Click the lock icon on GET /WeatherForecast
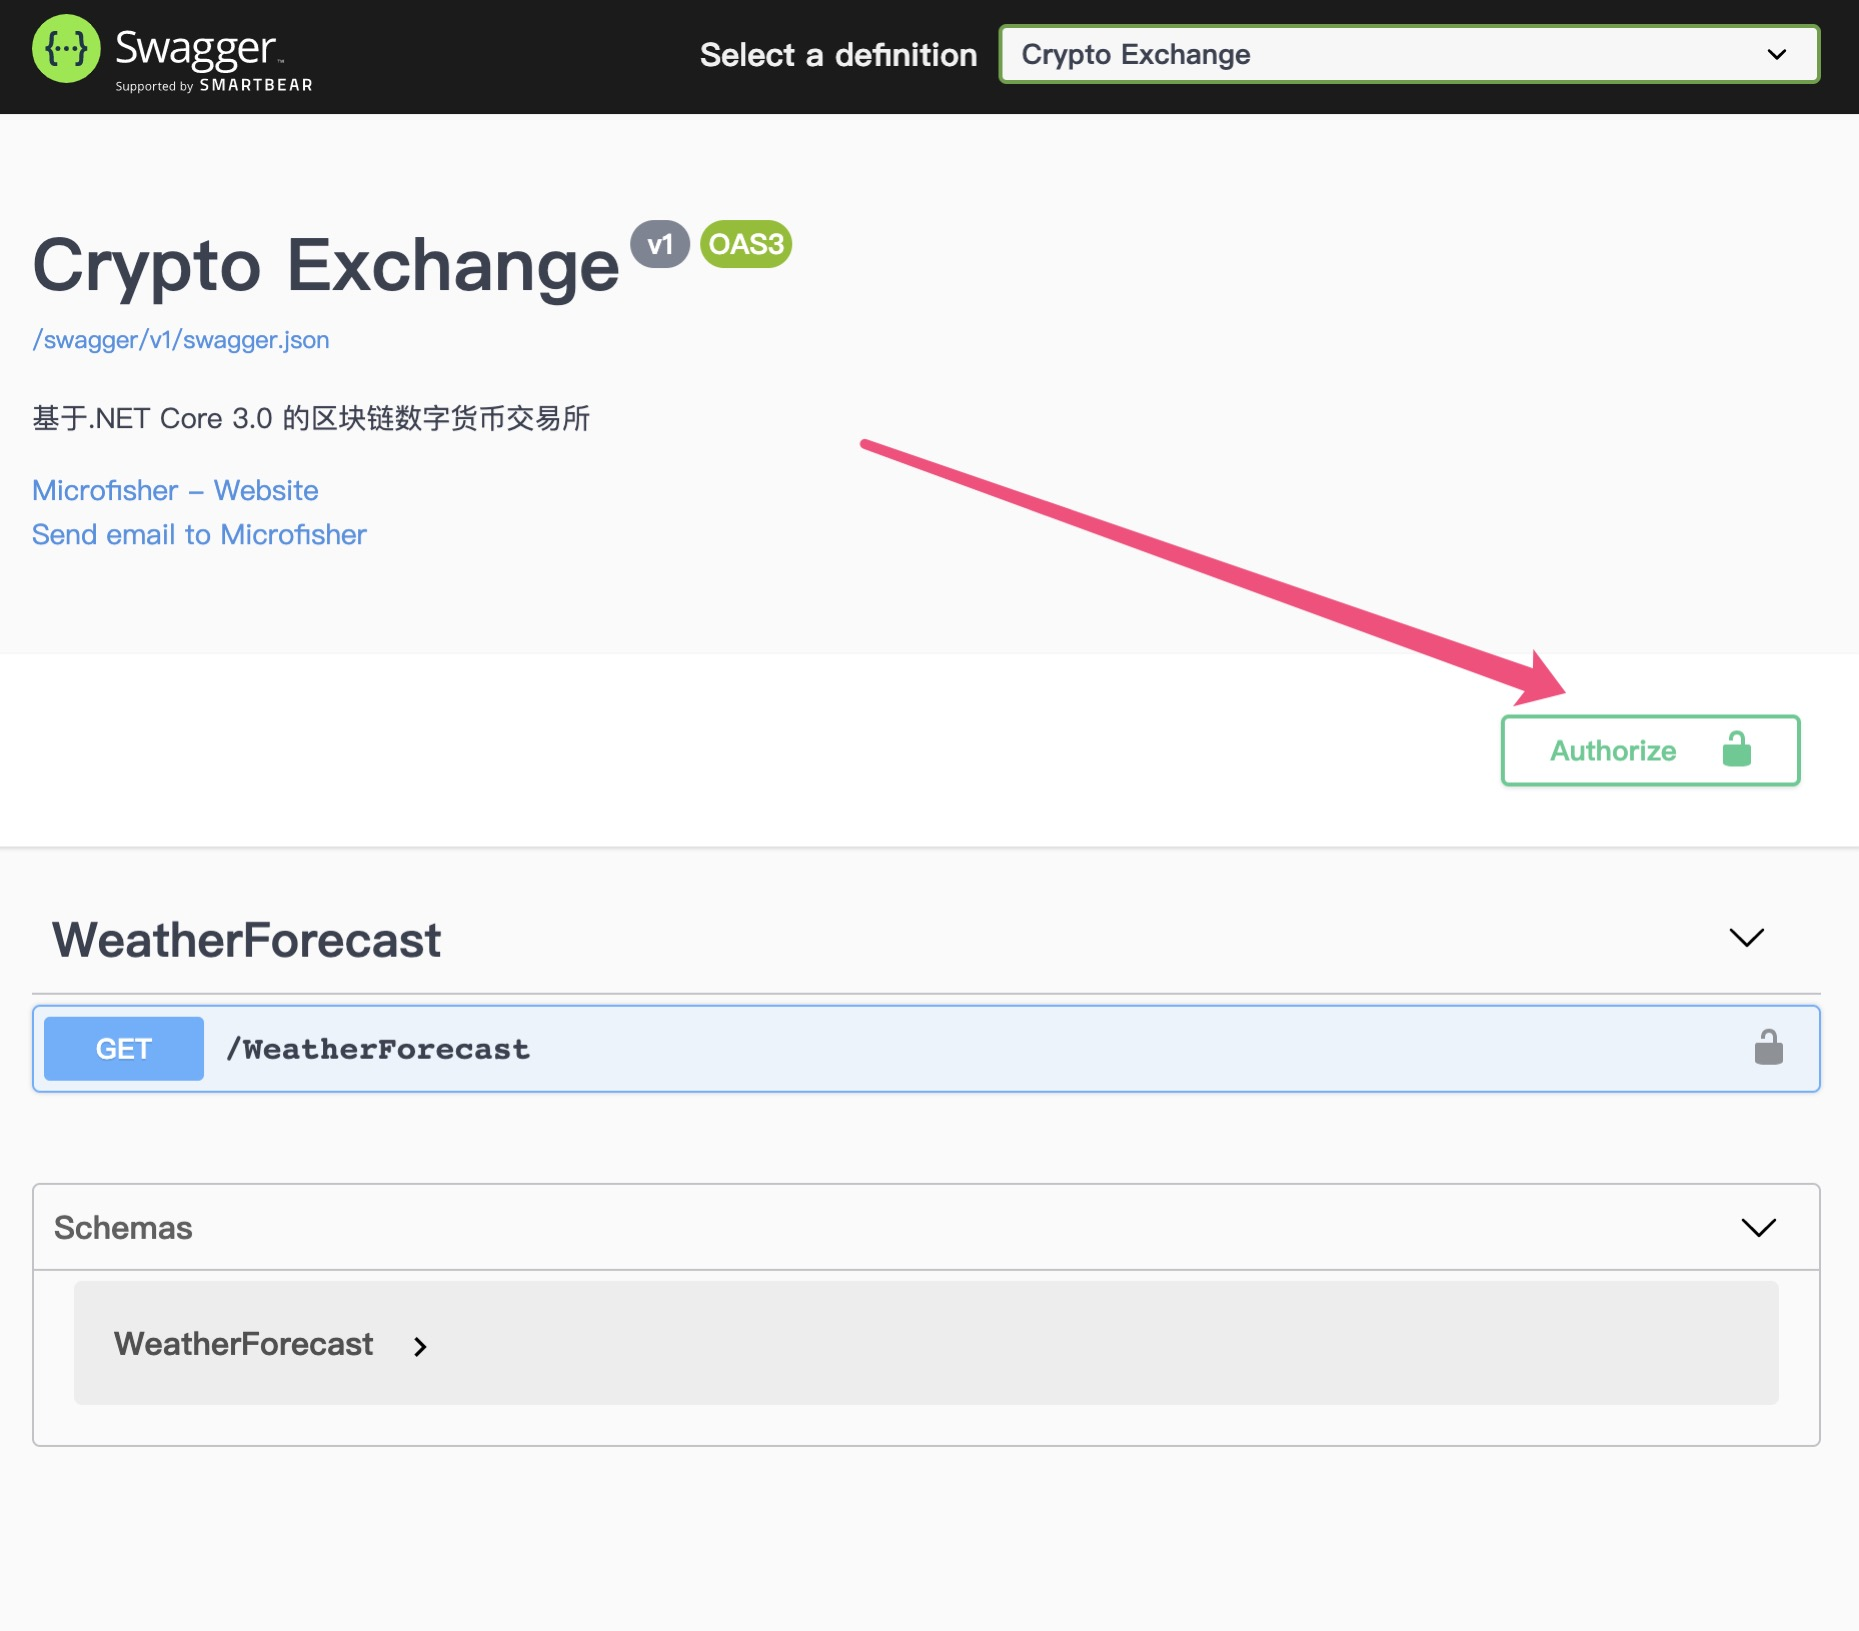 (x=1768, y=1048)
